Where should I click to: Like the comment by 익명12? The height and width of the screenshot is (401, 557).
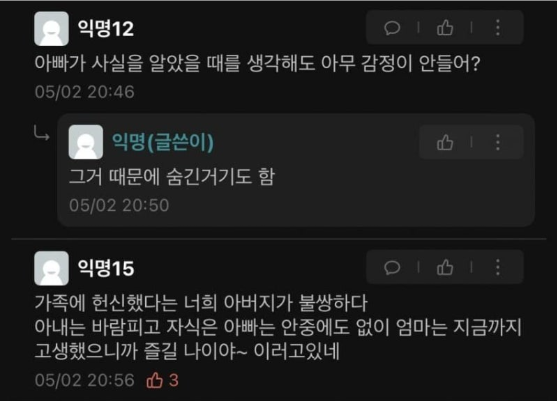pos(445,28)
